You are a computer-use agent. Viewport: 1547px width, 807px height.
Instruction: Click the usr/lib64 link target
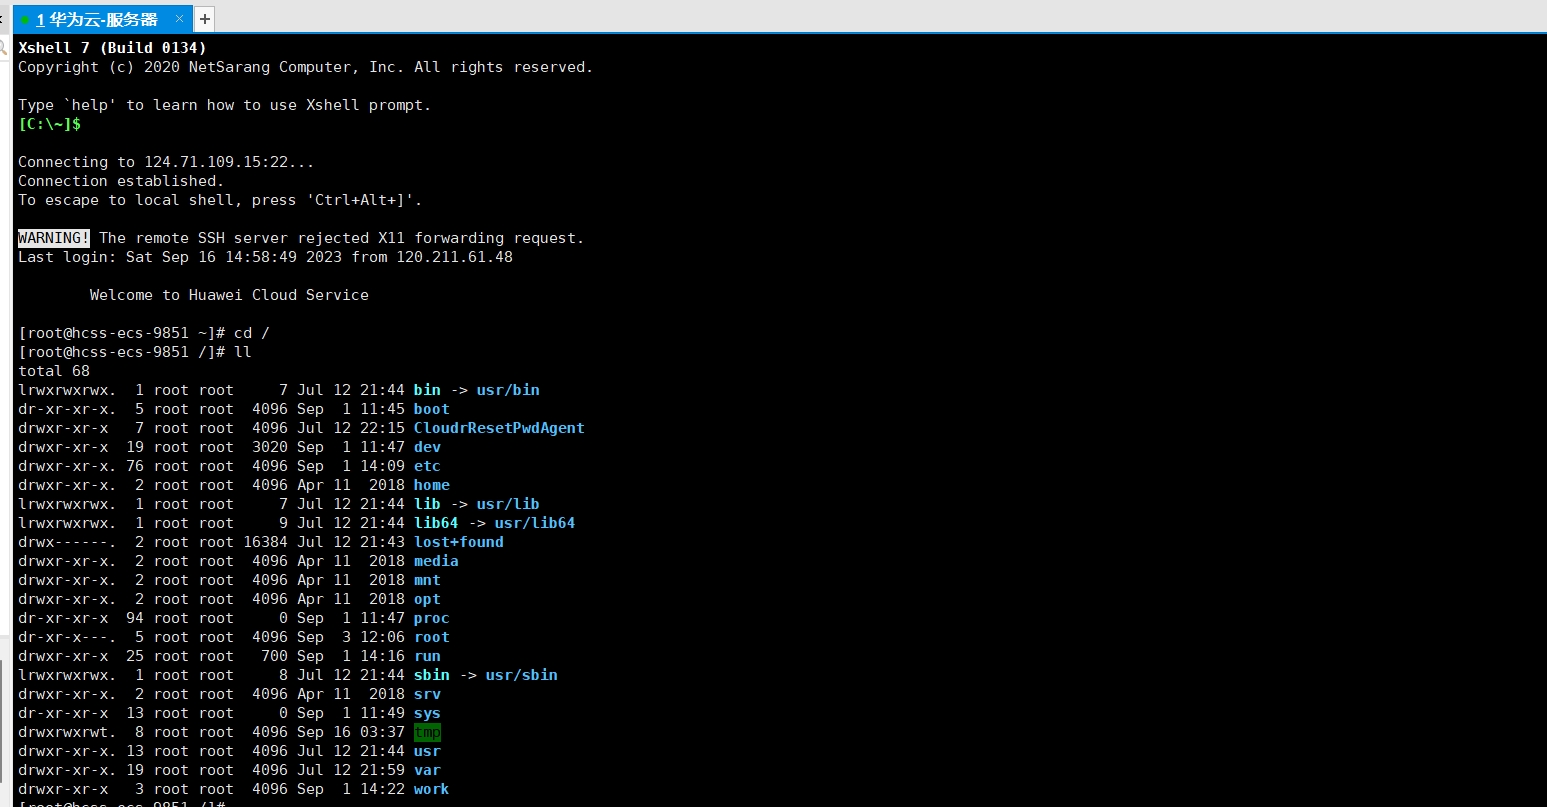click(x=535, y=523)
